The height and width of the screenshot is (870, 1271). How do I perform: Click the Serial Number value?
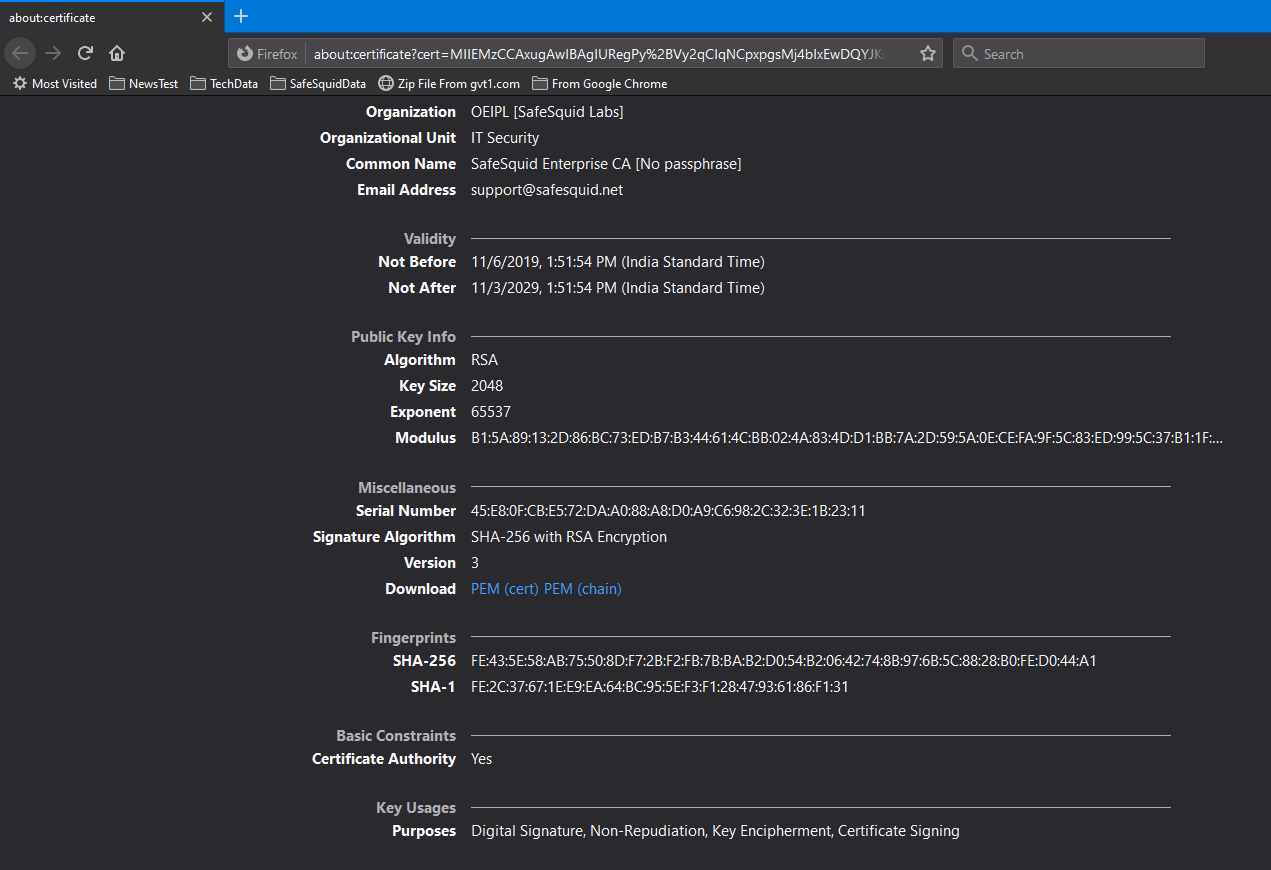(668, 511)
